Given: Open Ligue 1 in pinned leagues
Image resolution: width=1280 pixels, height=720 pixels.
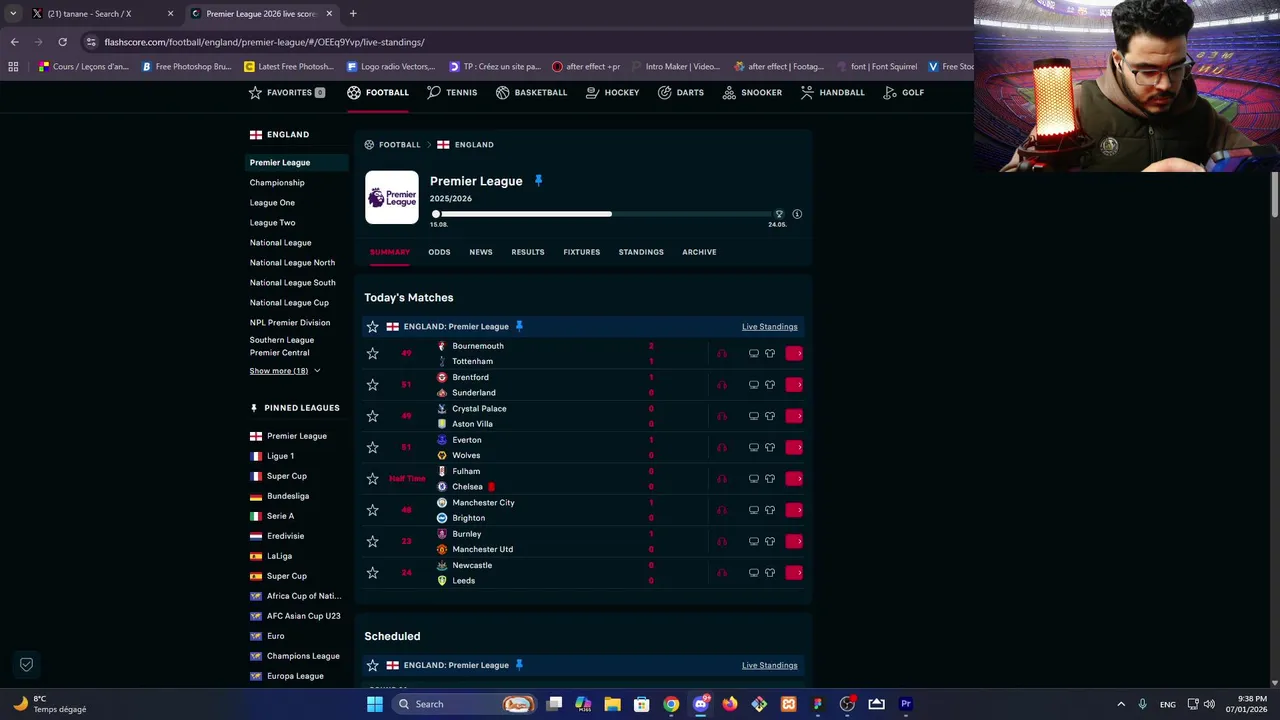Looking at the screenshot, I should (280, 456).
